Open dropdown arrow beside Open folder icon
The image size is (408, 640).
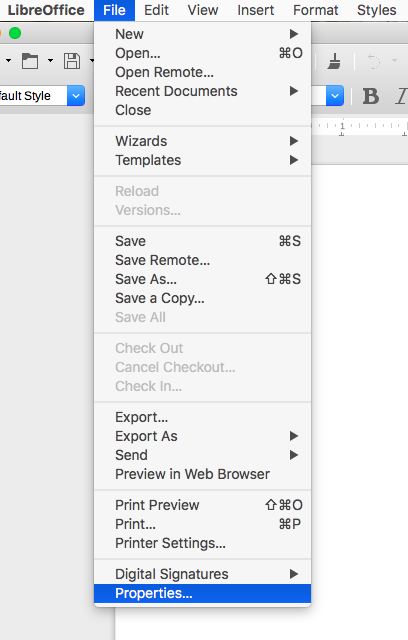click(50, 61)
